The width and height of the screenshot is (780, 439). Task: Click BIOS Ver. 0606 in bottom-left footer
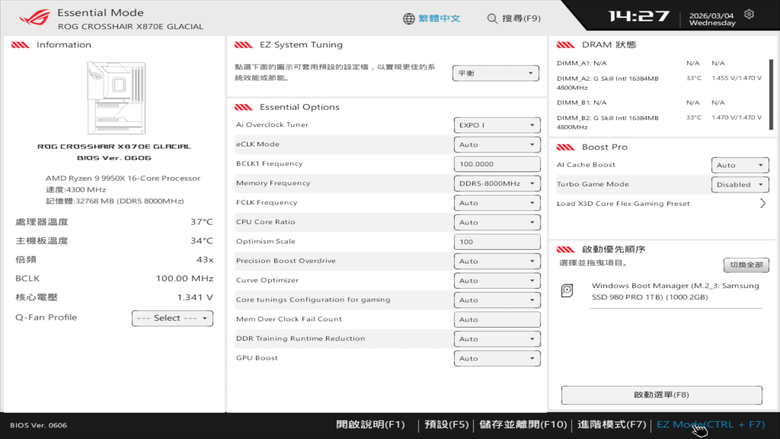38,425
